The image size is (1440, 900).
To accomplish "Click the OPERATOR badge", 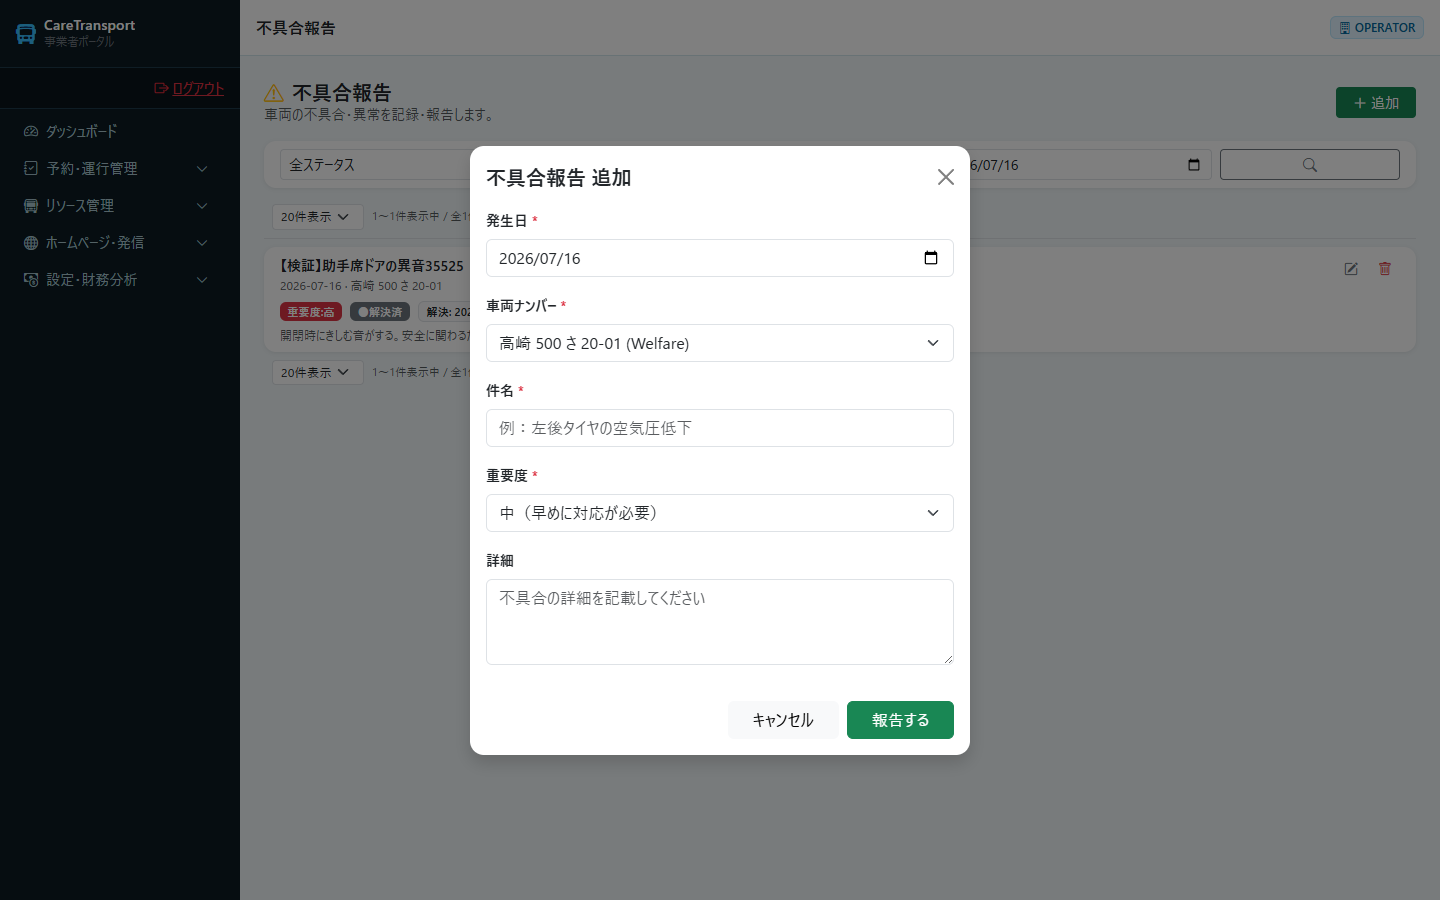I will [x=1377, y=28].
